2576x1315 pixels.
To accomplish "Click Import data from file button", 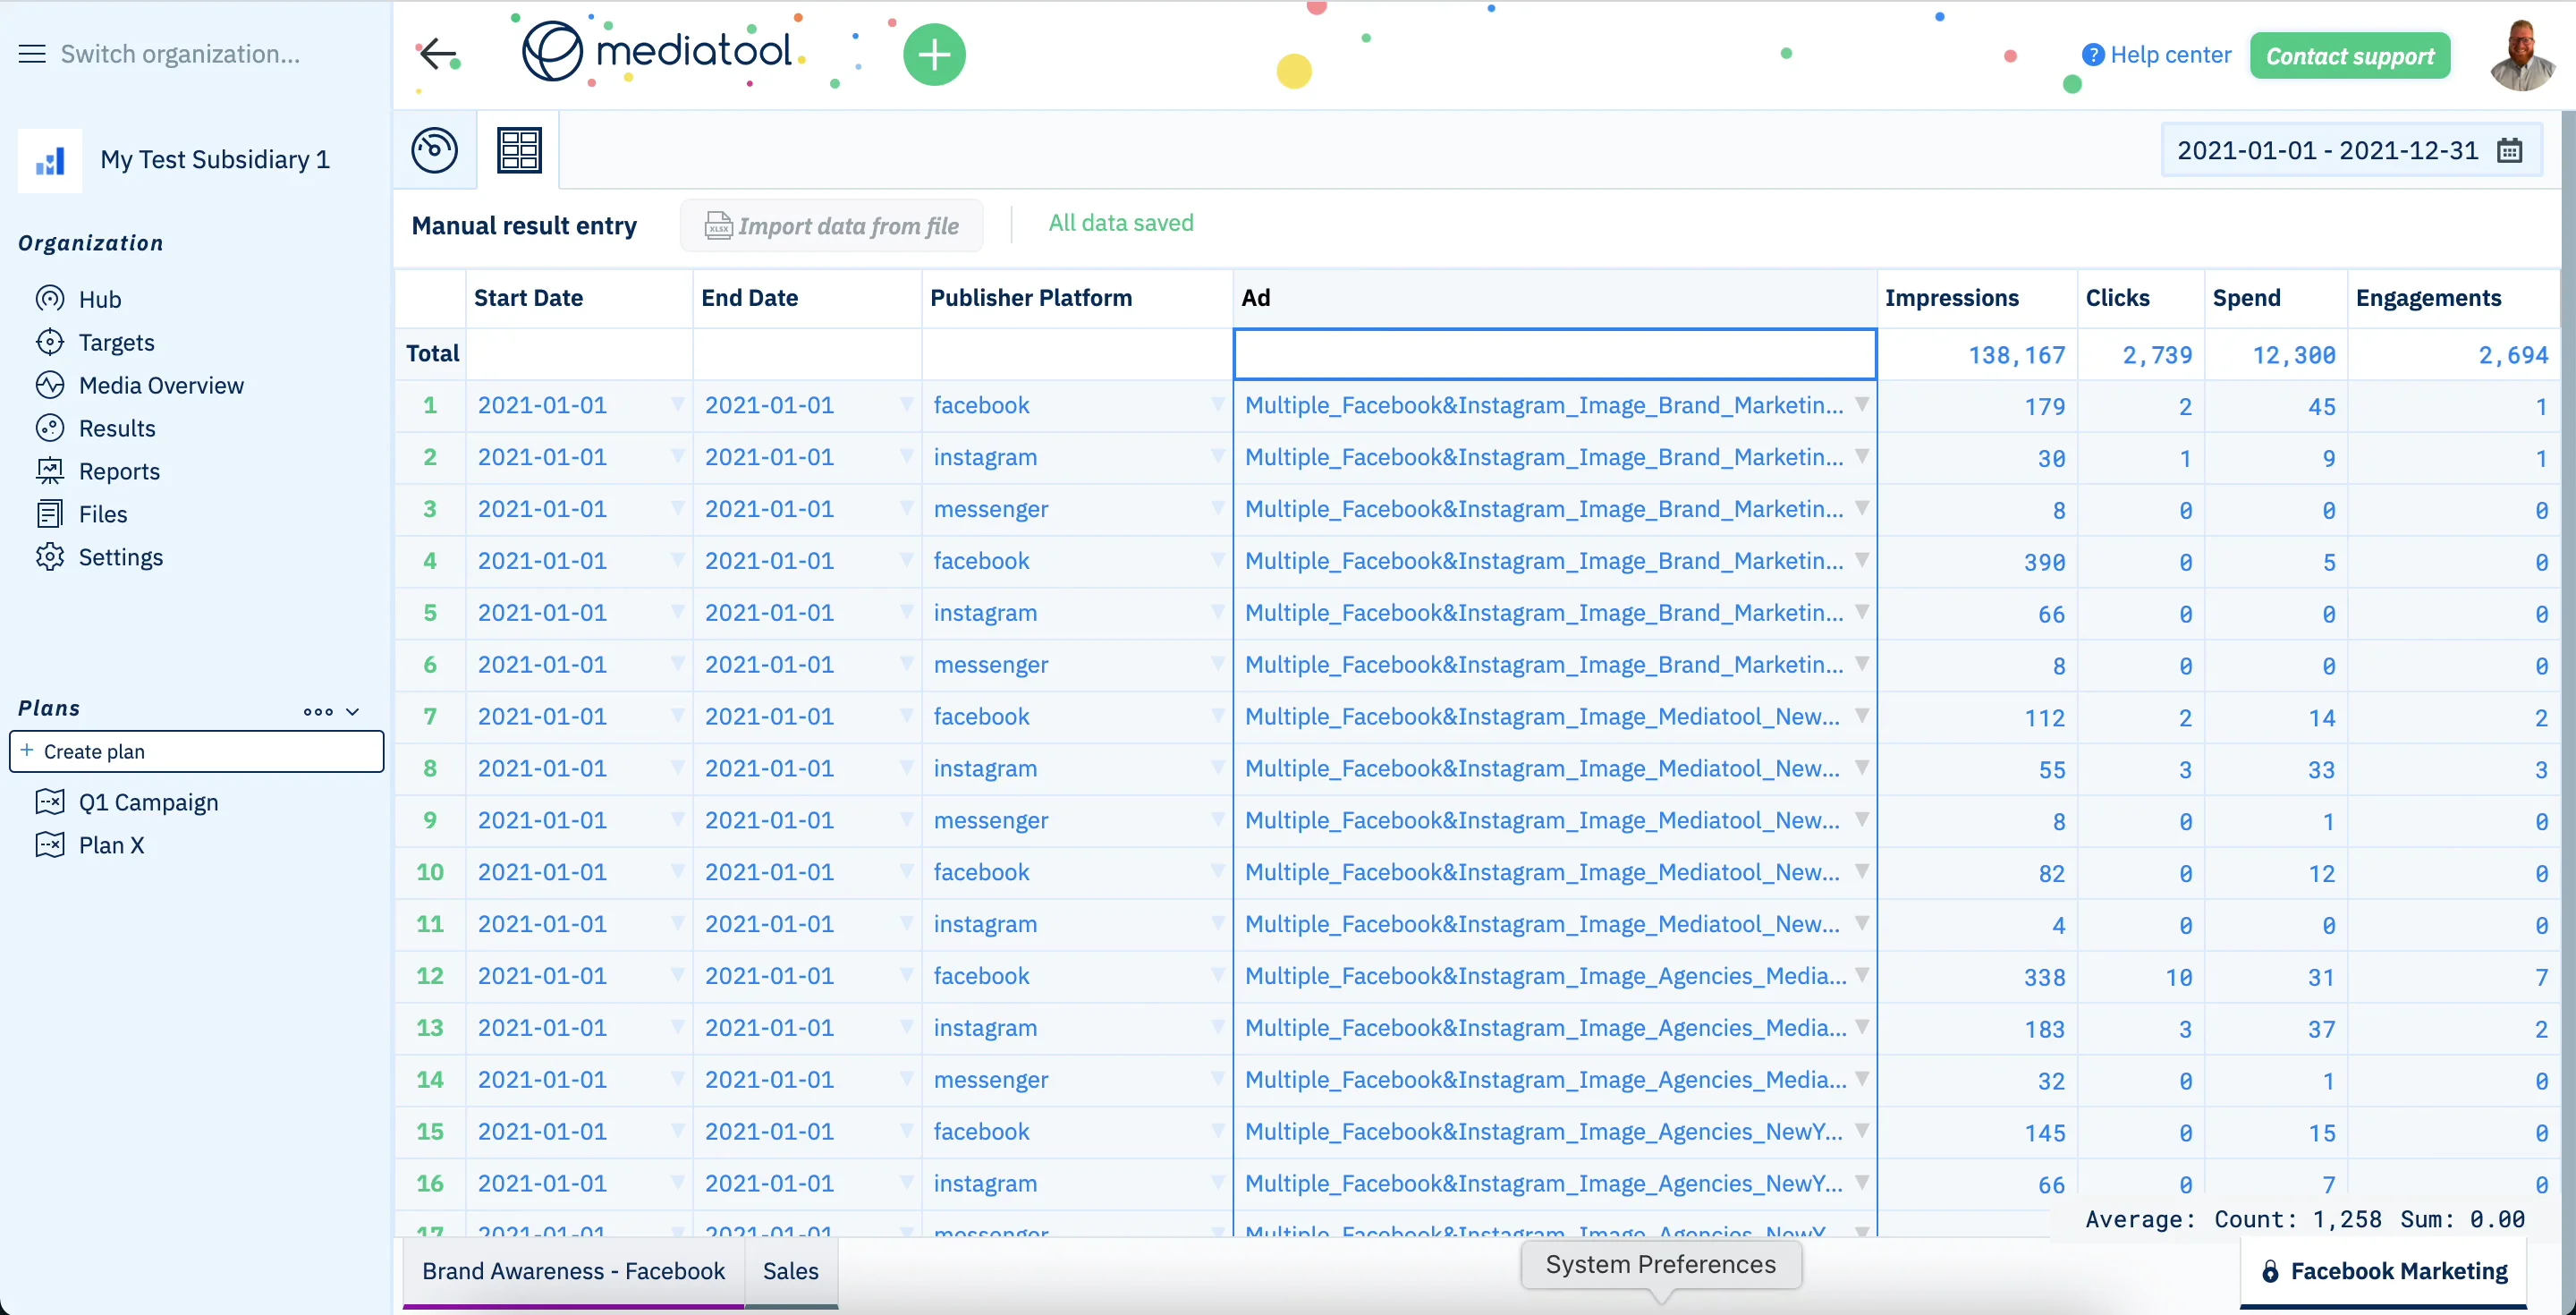I will (x=832, y=226).
